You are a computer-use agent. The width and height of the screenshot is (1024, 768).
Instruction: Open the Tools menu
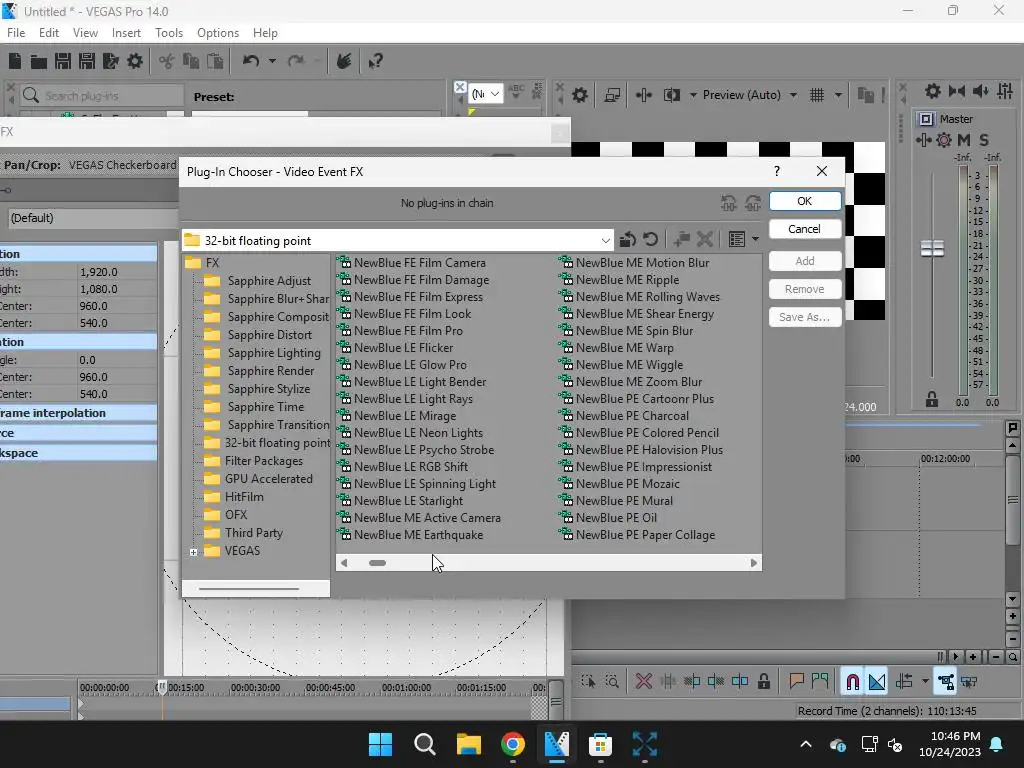pyautogui.click(x=169, y=33)
